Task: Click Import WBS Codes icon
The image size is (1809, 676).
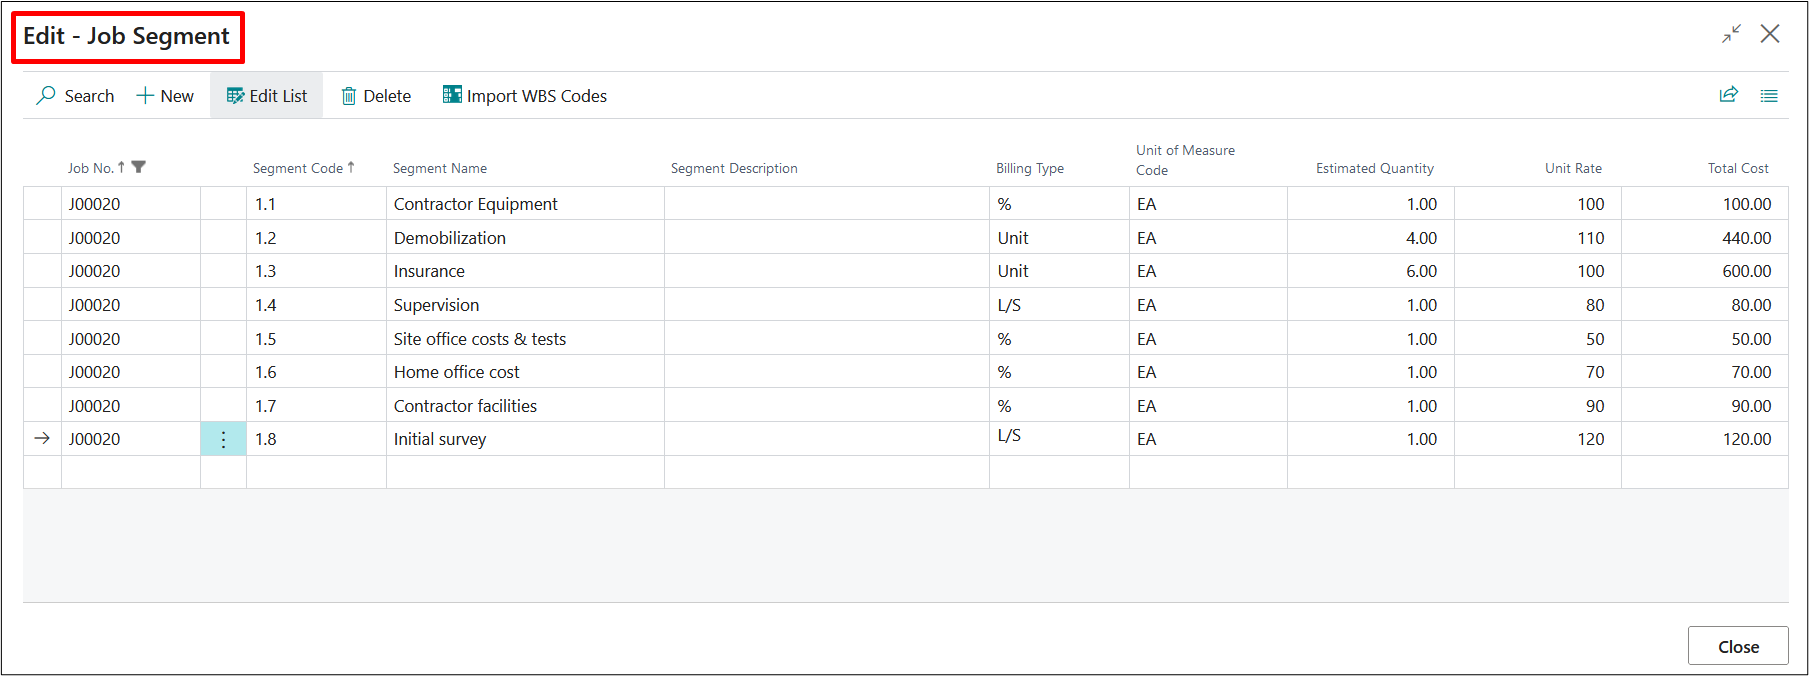Action: pyautogui.click(x=452, y=95)
